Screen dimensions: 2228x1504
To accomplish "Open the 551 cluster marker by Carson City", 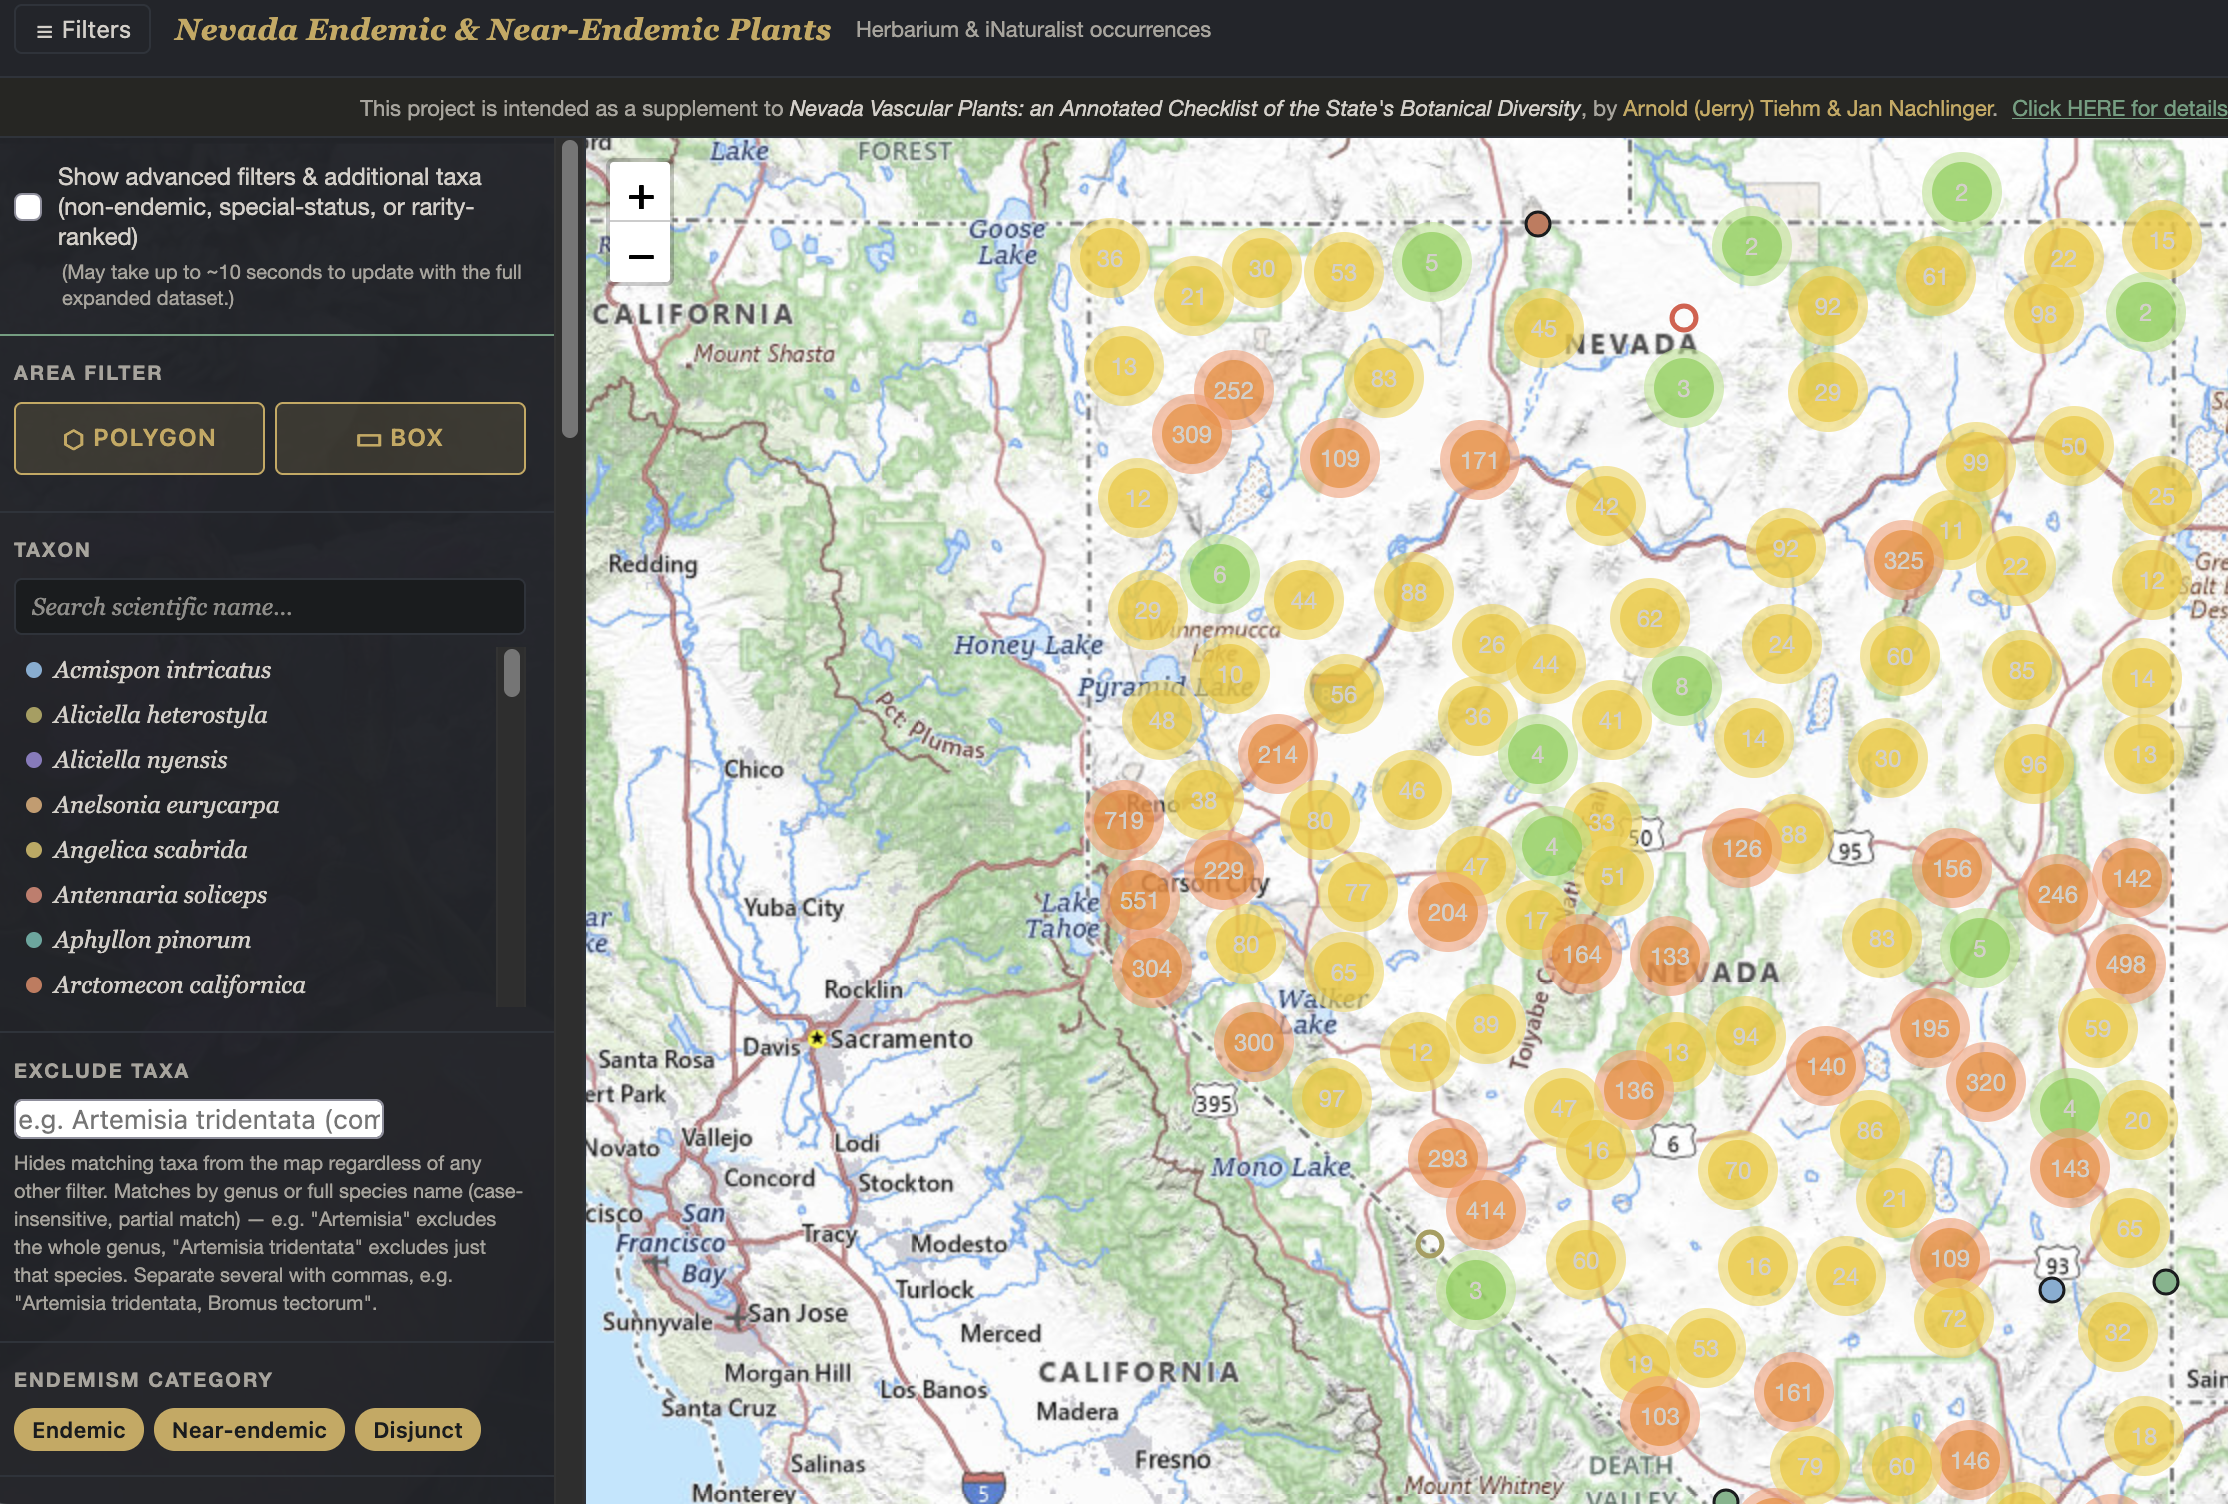I will pyautogui.click(x=1139, y=901).
